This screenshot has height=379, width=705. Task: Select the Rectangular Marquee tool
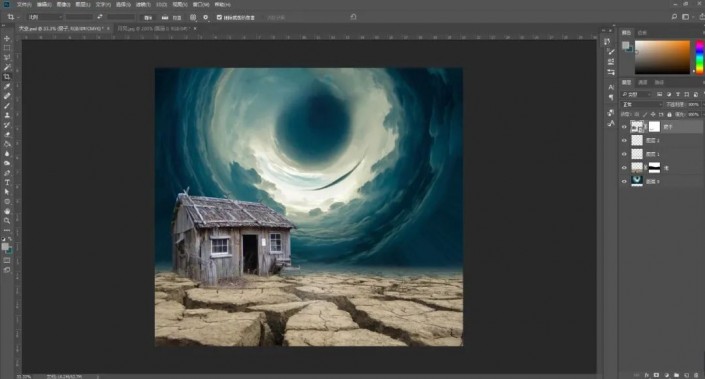coord(7,48)
